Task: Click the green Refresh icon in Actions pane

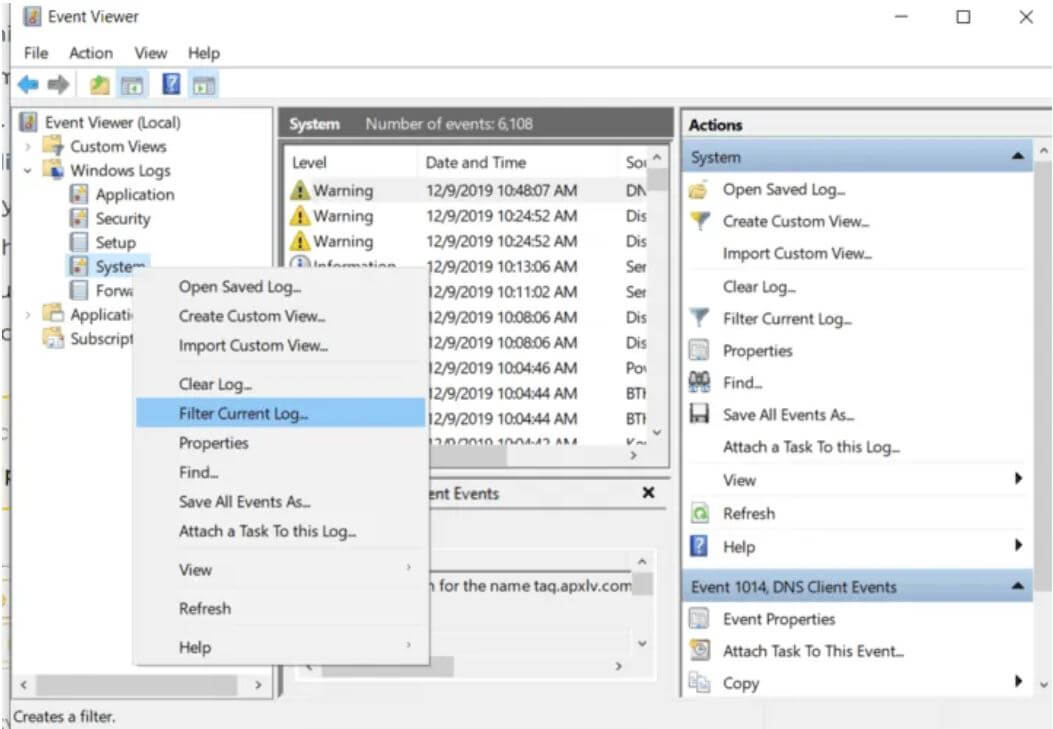Action: pyautogui.click(x=700, y=513)
